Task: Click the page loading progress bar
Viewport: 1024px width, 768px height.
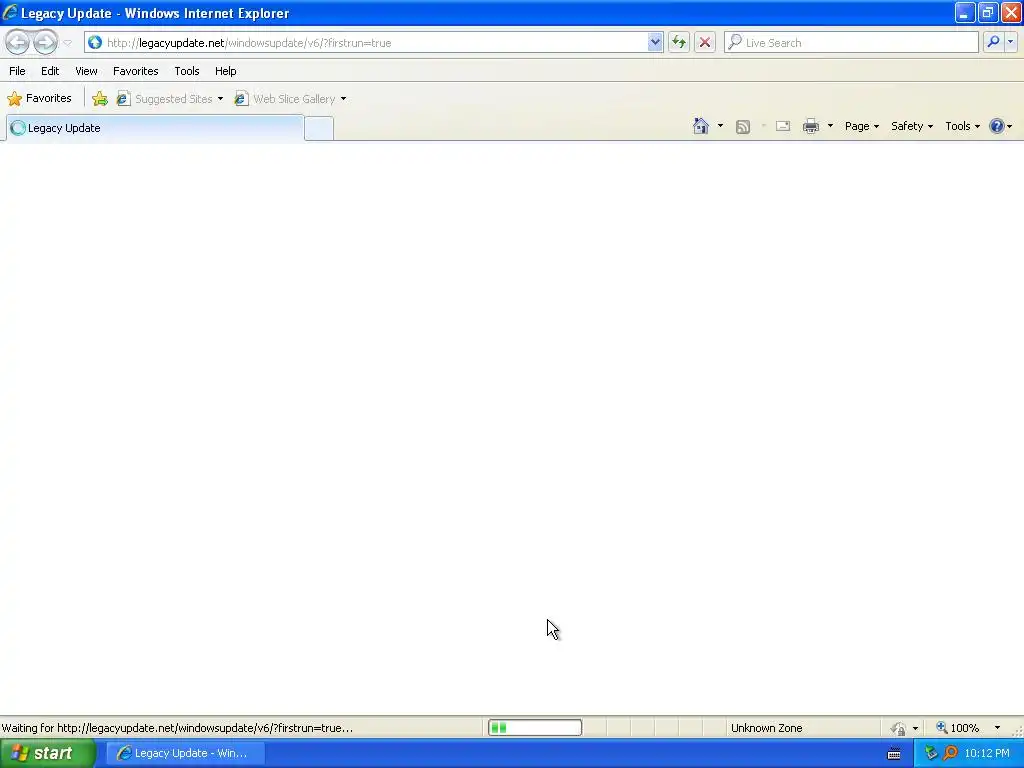Action: click(x=535, y=728)
